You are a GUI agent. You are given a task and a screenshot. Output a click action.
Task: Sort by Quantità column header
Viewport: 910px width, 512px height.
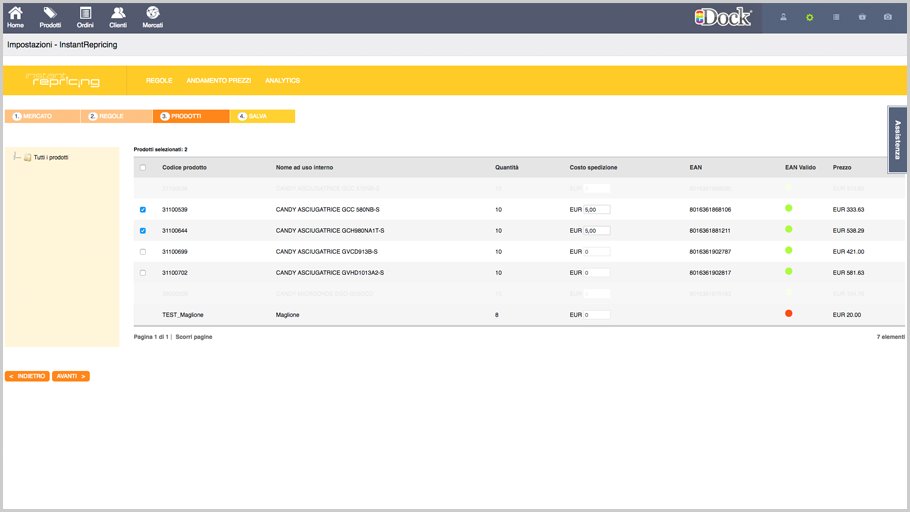coord(507,168)
